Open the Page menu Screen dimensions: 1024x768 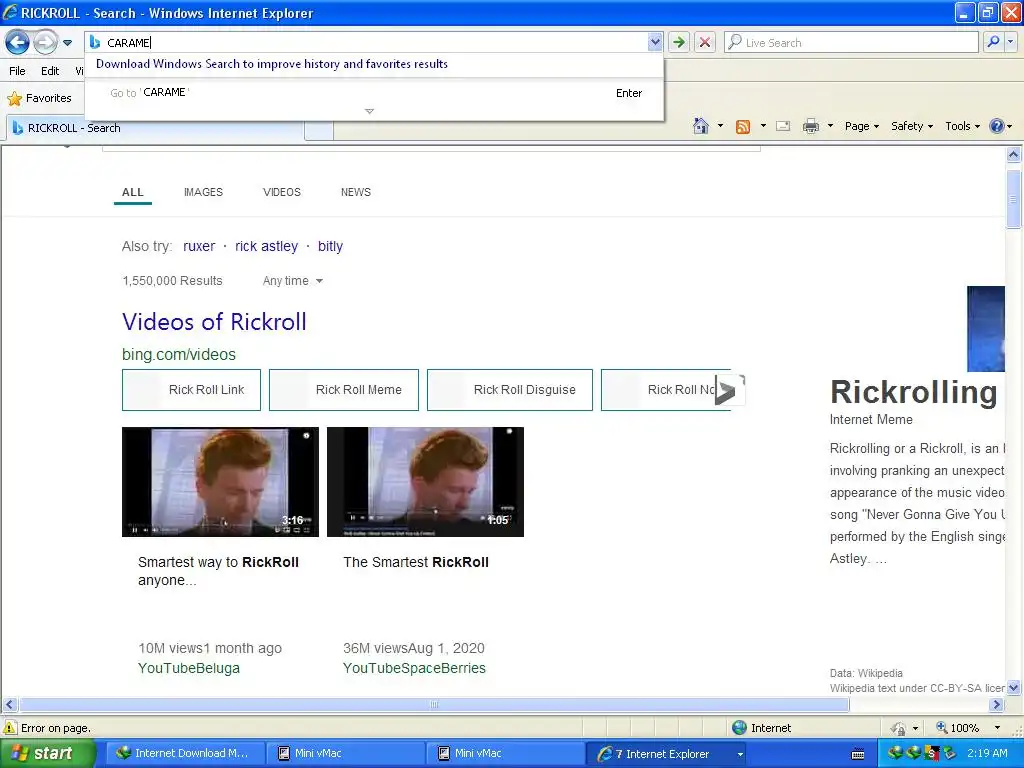861,126
